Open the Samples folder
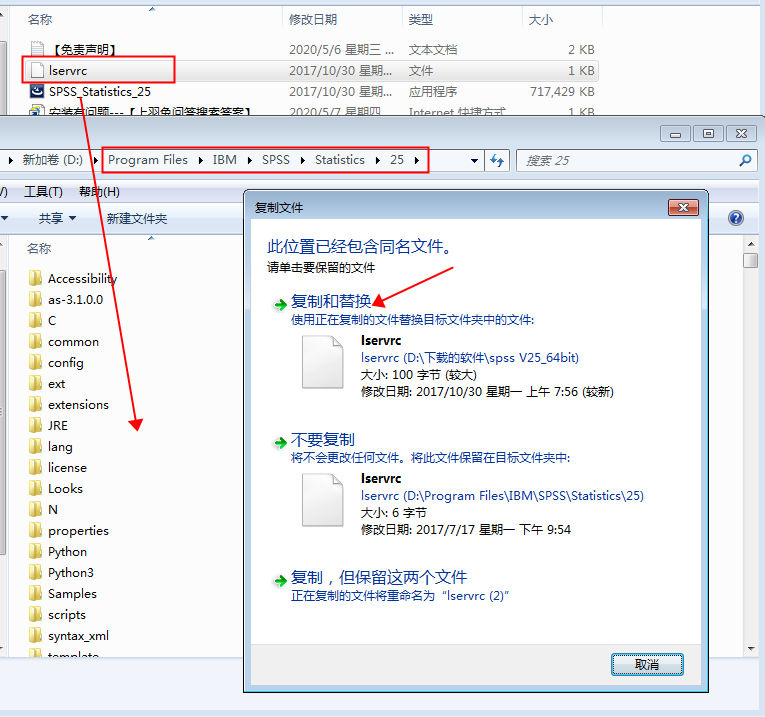Image resolution: width=765 pixels, height=717 pixels. pyautogui.click(x=62, y=593)
